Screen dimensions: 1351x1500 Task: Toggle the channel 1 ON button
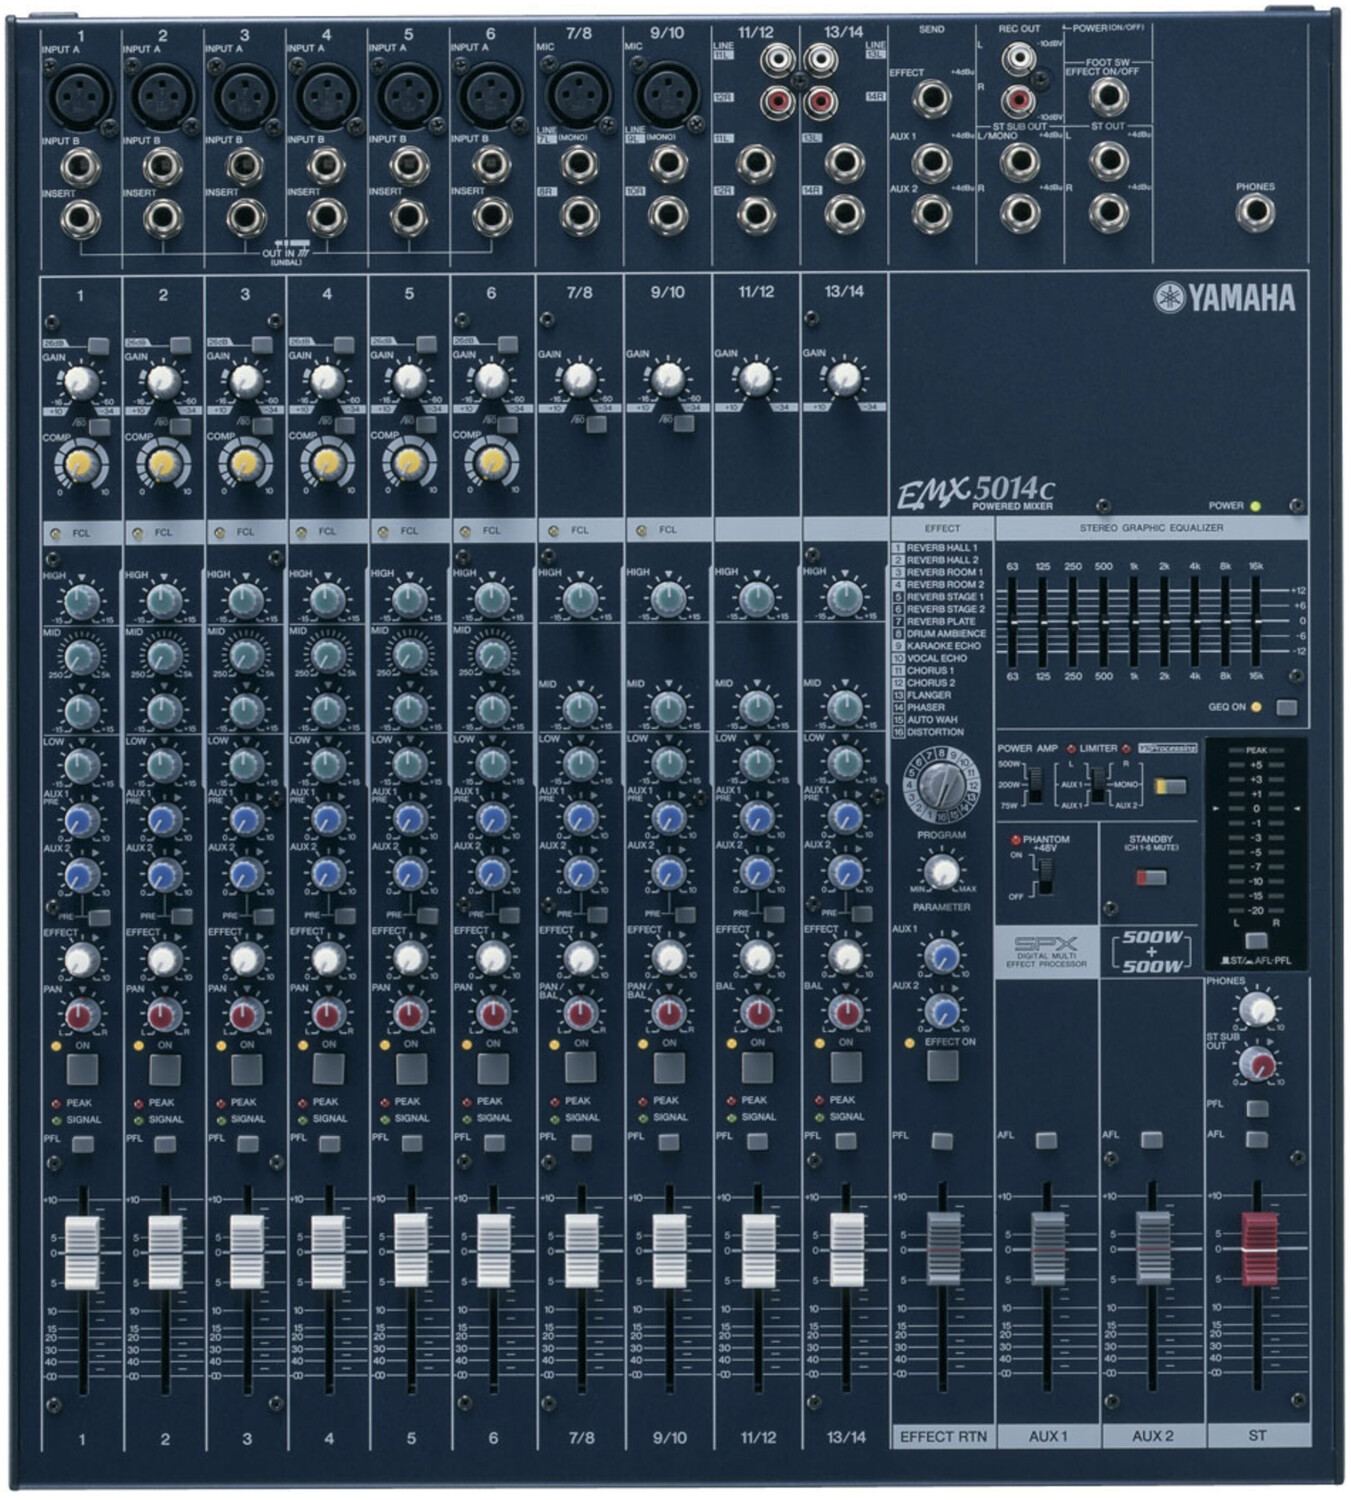pos(82,1070)
